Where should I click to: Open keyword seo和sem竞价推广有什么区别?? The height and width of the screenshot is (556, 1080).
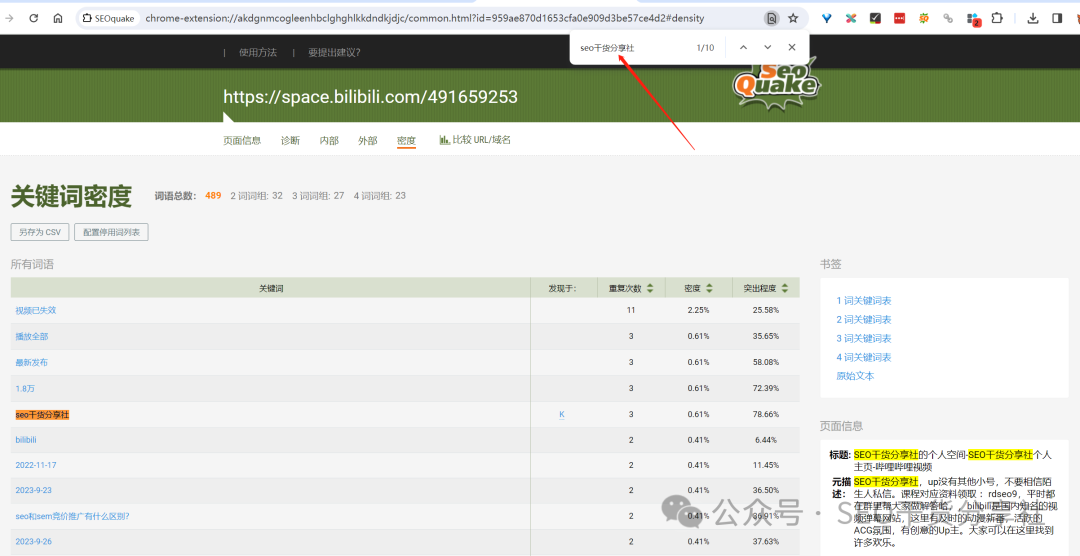(72, 516)
